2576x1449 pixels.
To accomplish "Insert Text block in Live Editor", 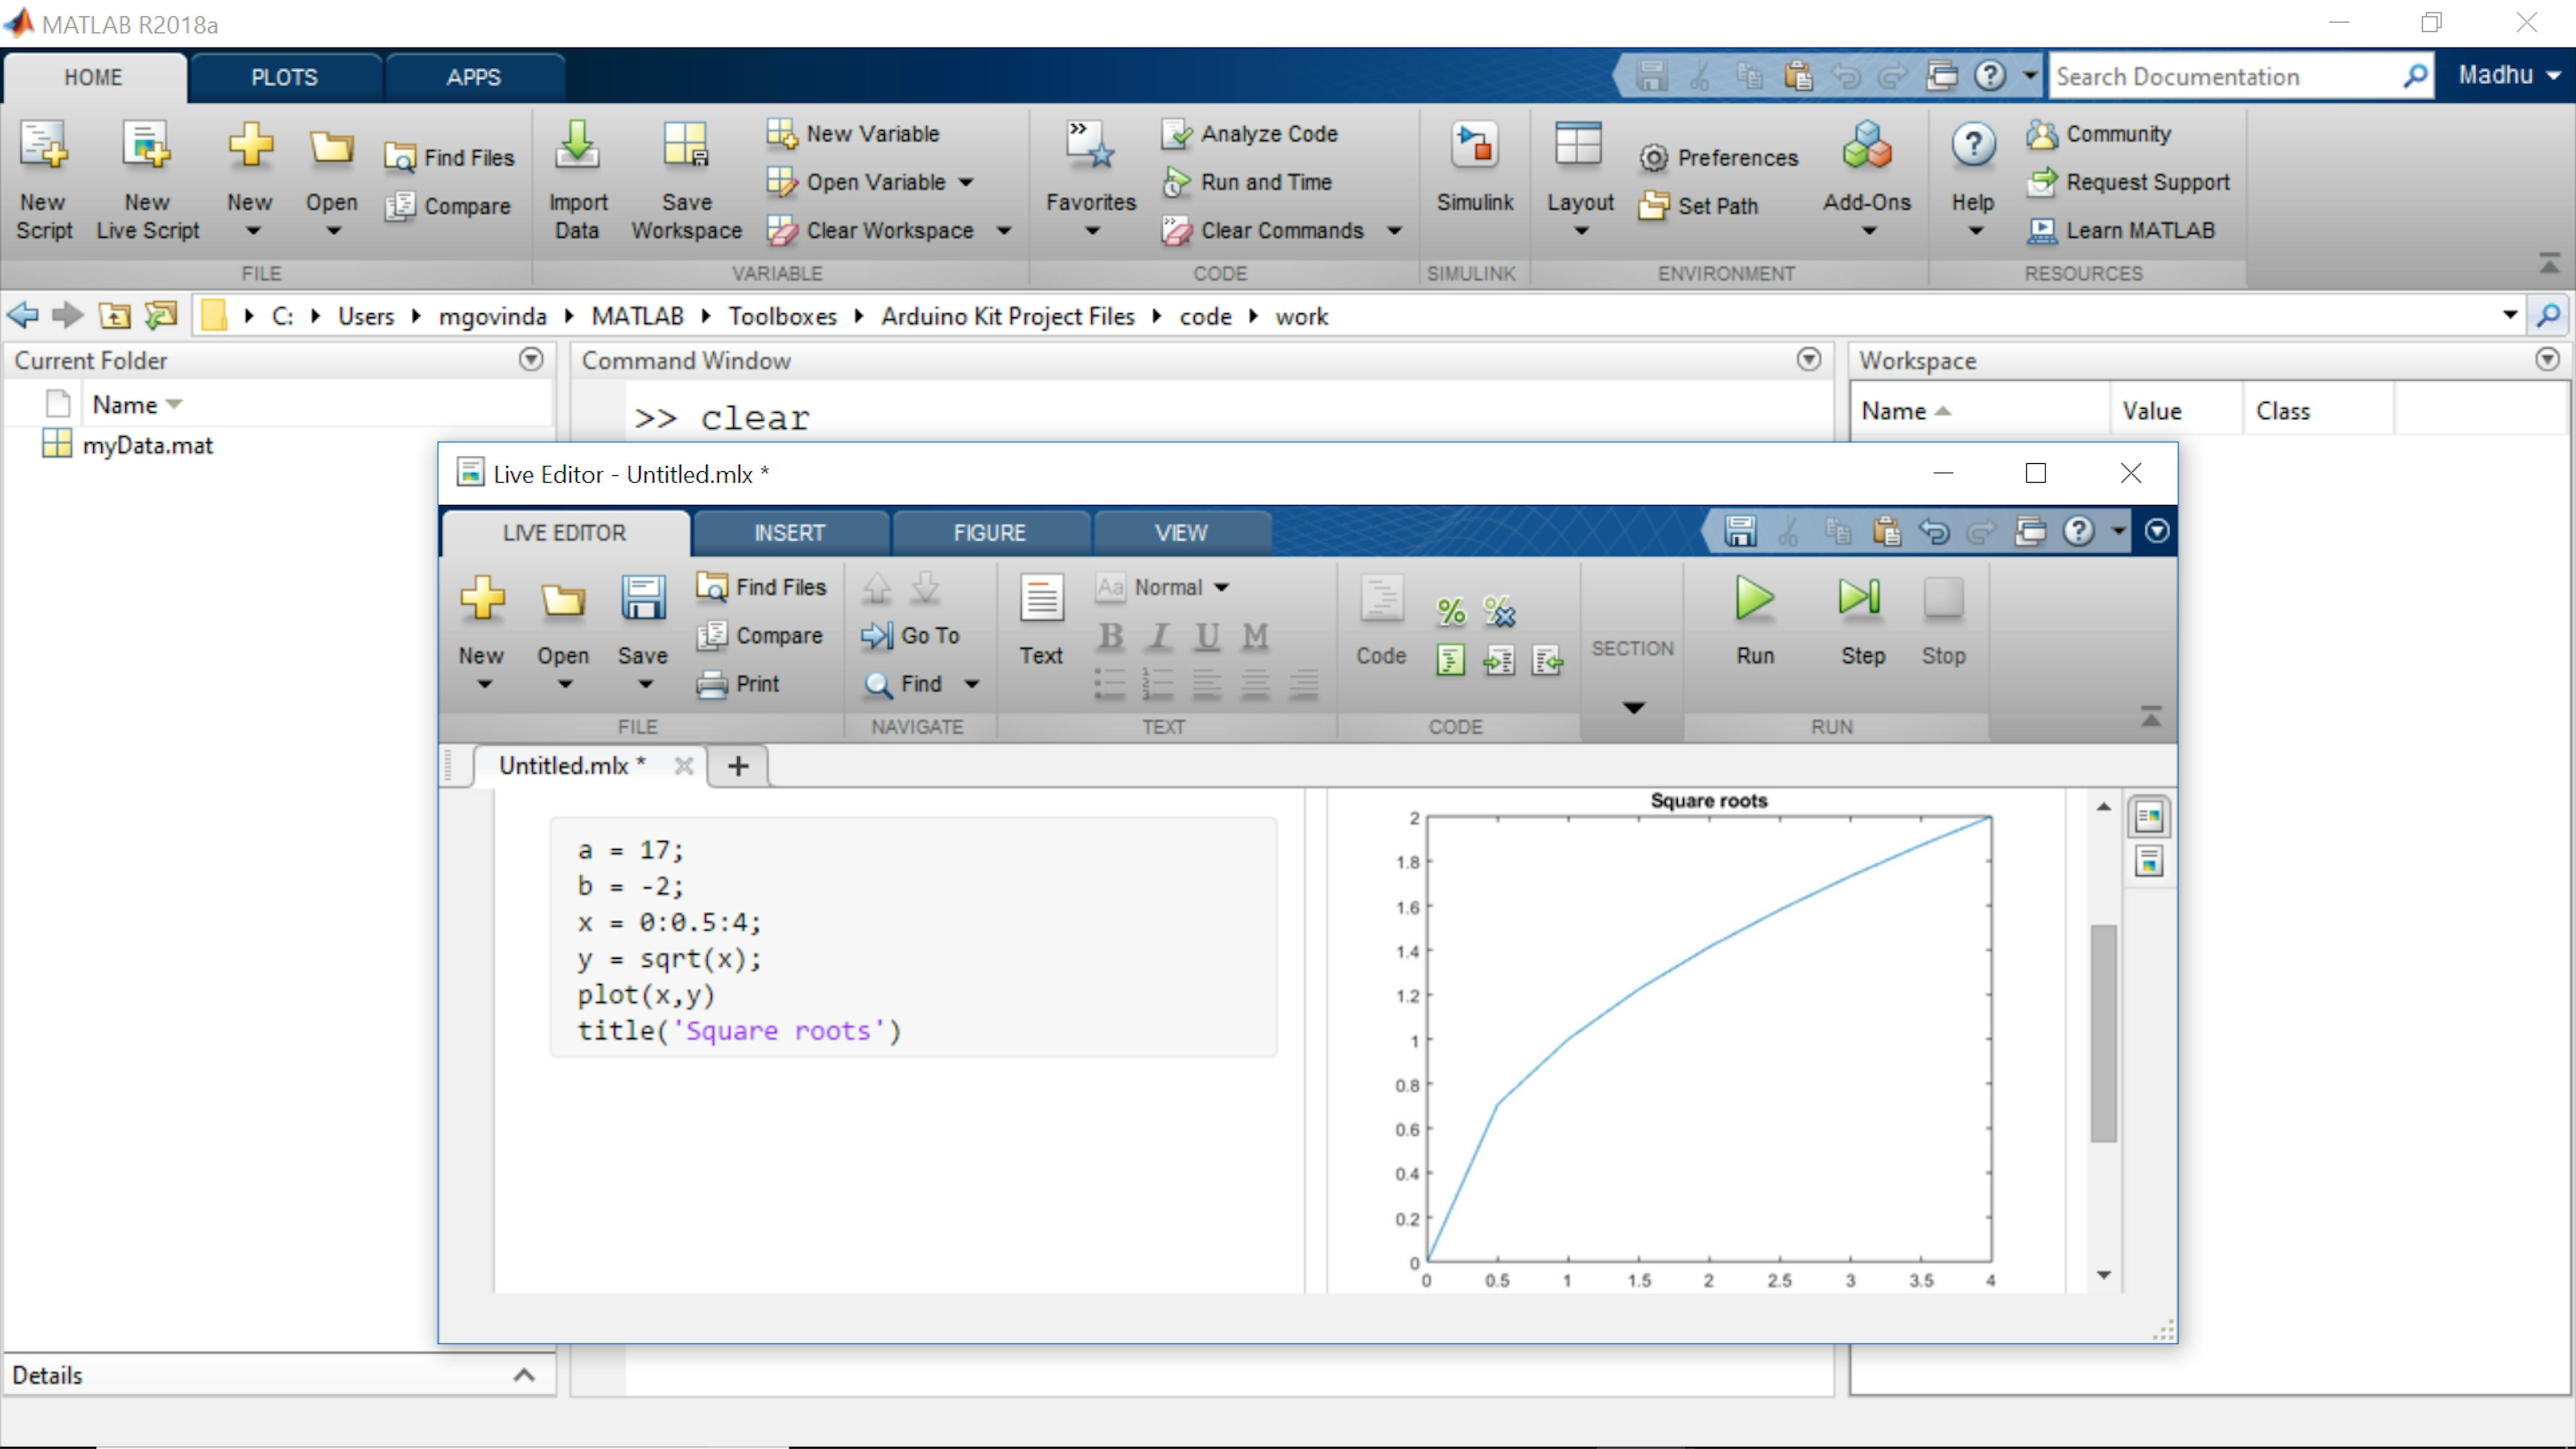I will click(x=1041, y=620).
